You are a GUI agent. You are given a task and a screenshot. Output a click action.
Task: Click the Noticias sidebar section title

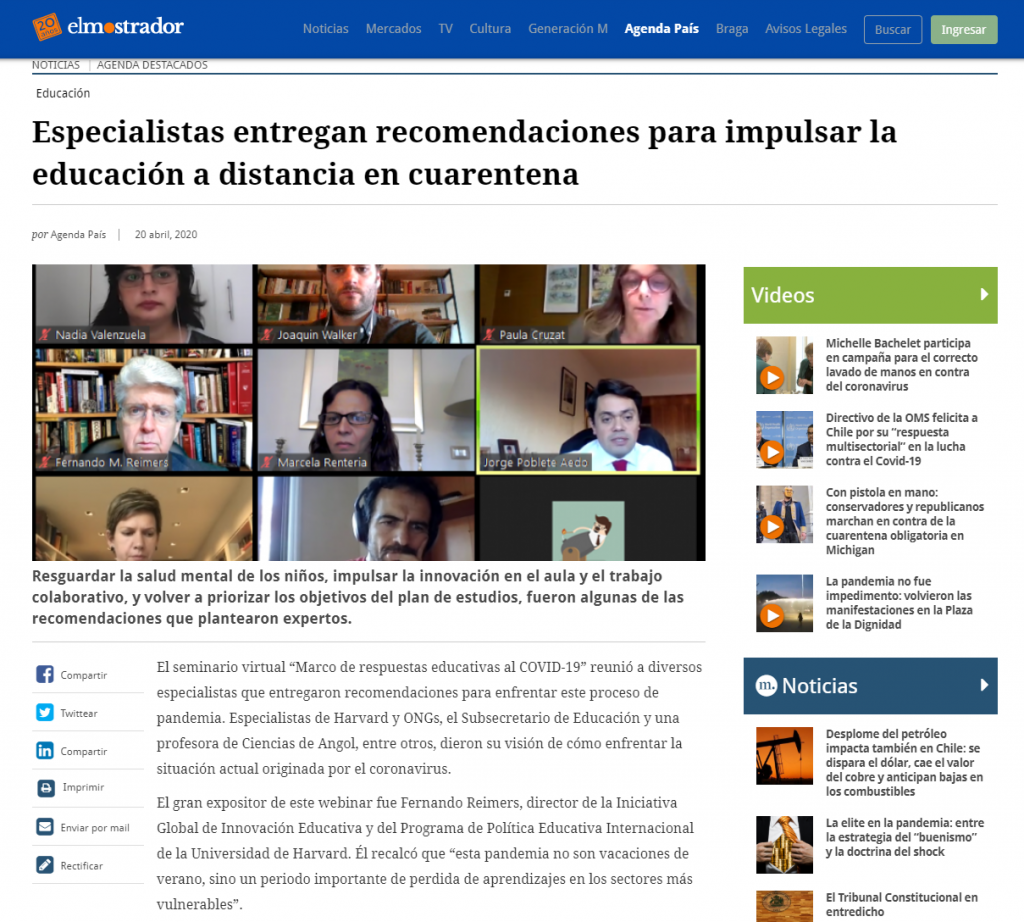(820, 686)
